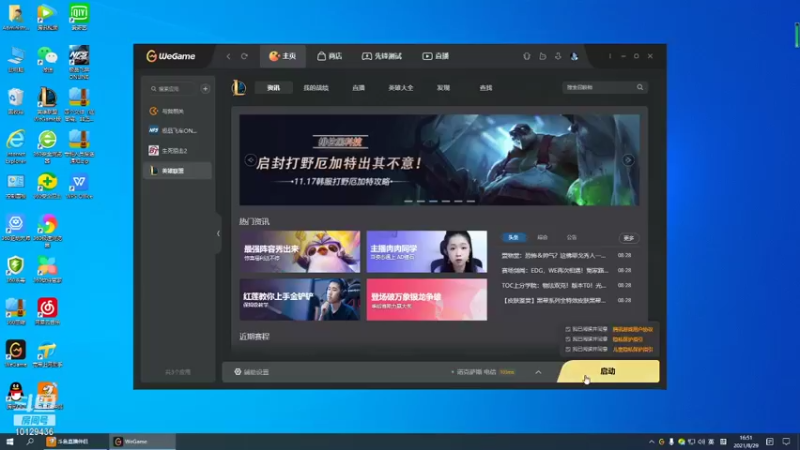This screenshot has width=800, height=450.
Task: Click the WeGame logo in the header
Action: coord(171,56)
